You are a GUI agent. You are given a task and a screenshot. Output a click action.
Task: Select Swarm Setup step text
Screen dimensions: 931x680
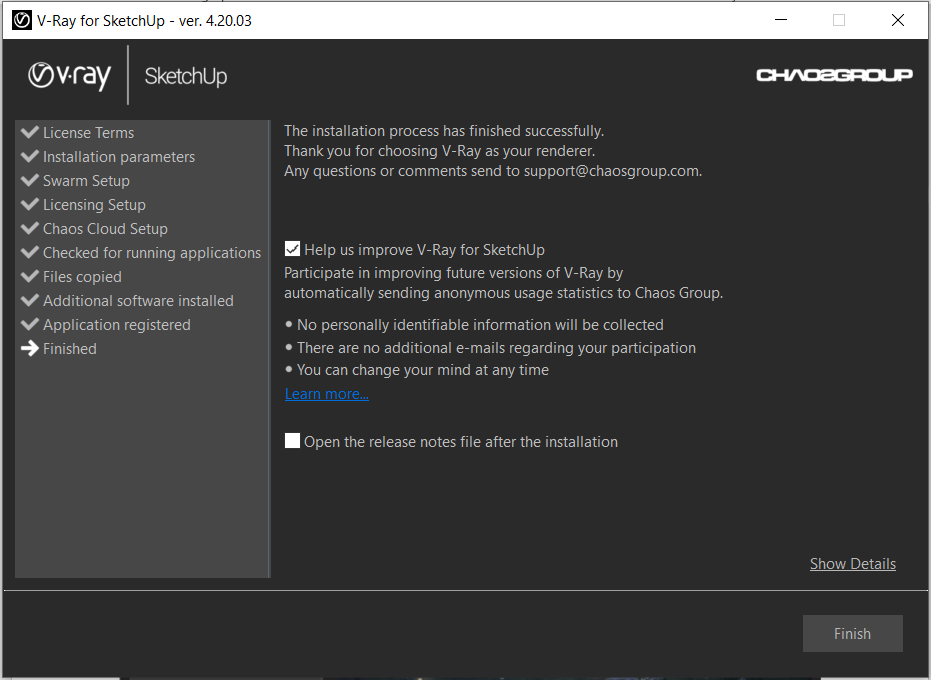(86, 181)
